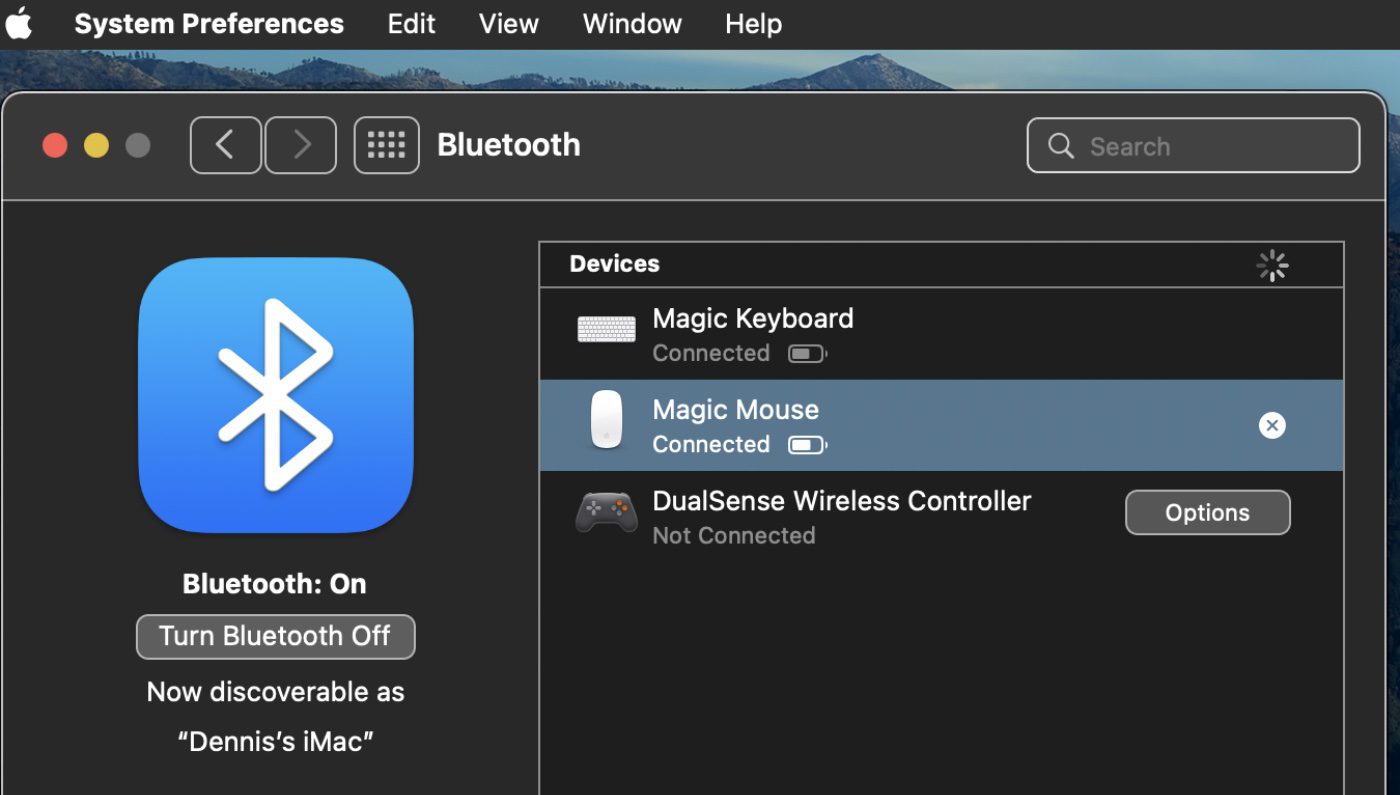Viewport: 1400px width, 795px height.
Task: Click the Magic Keyboard device icon
Action: point(606,329)
